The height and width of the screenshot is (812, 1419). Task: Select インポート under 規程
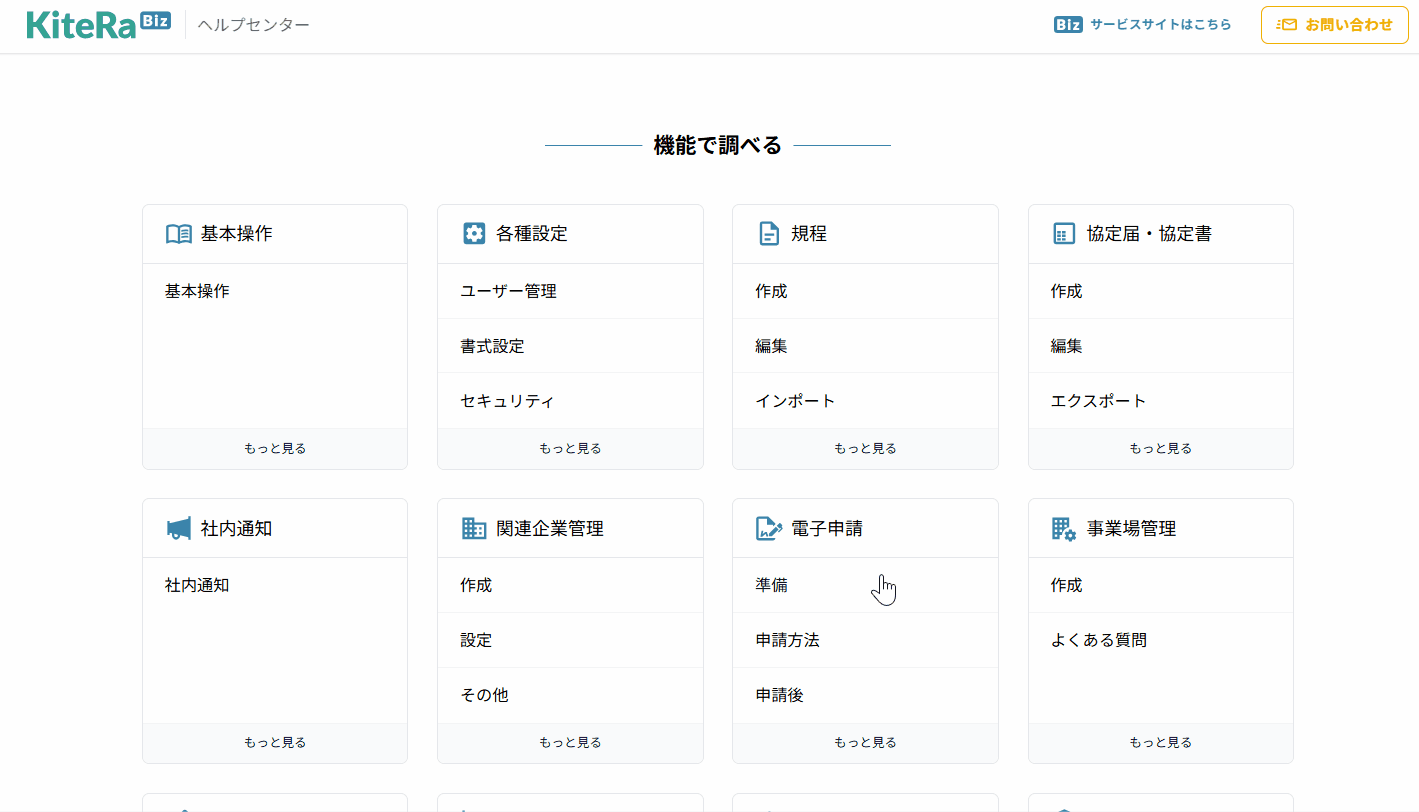[x=865, y=401]
